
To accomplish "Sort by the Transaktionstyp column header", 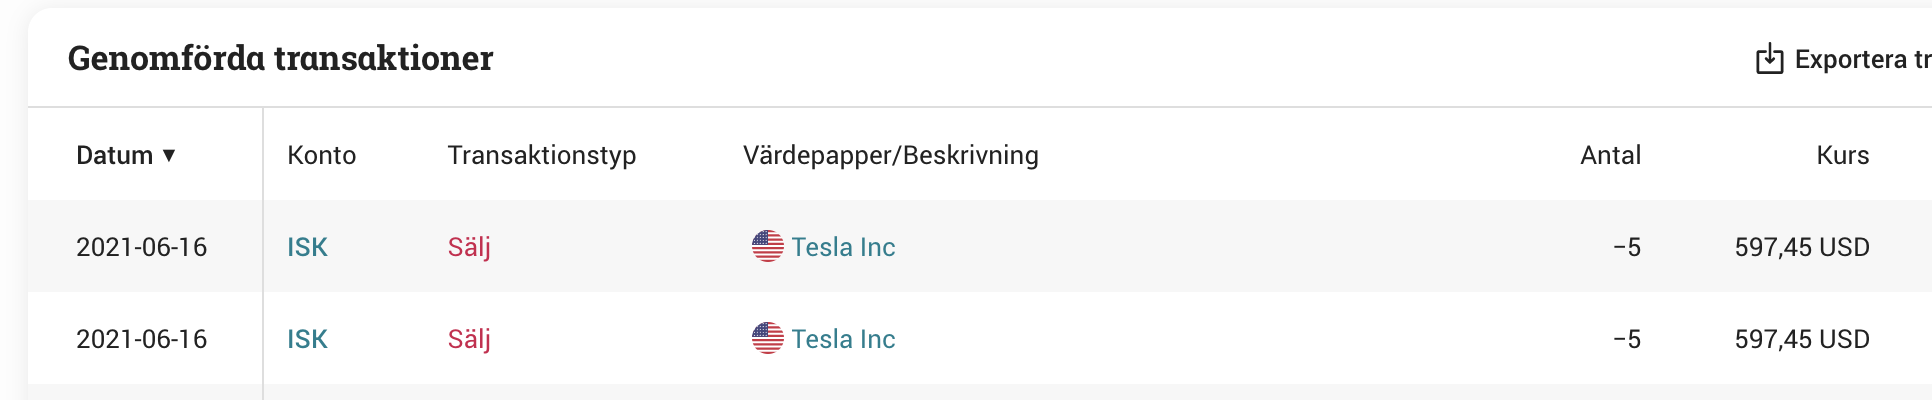I will click(x=541, y=155).
